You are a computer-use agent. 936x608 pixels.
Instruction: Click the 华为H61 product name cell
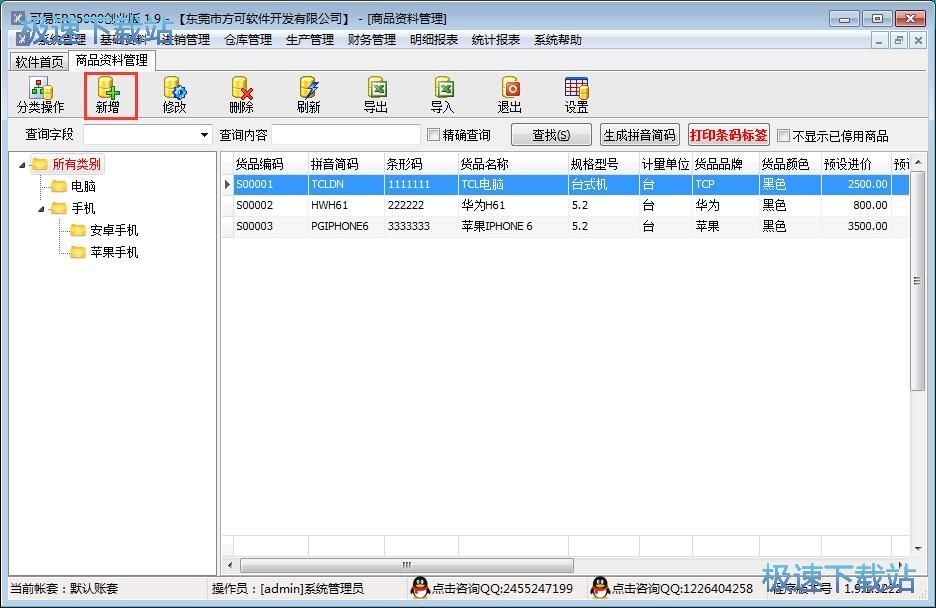coord(513,205)
